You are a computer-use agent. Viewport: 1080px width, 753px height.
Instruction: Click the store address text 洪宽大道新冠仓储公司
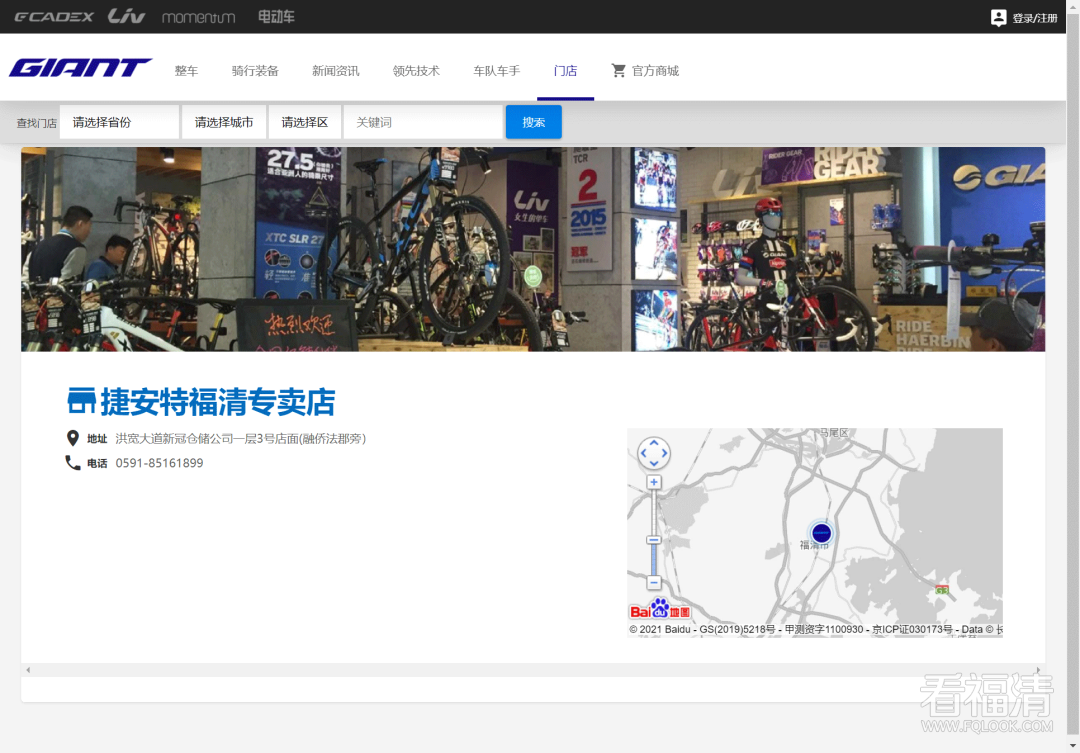click(240, 439)
